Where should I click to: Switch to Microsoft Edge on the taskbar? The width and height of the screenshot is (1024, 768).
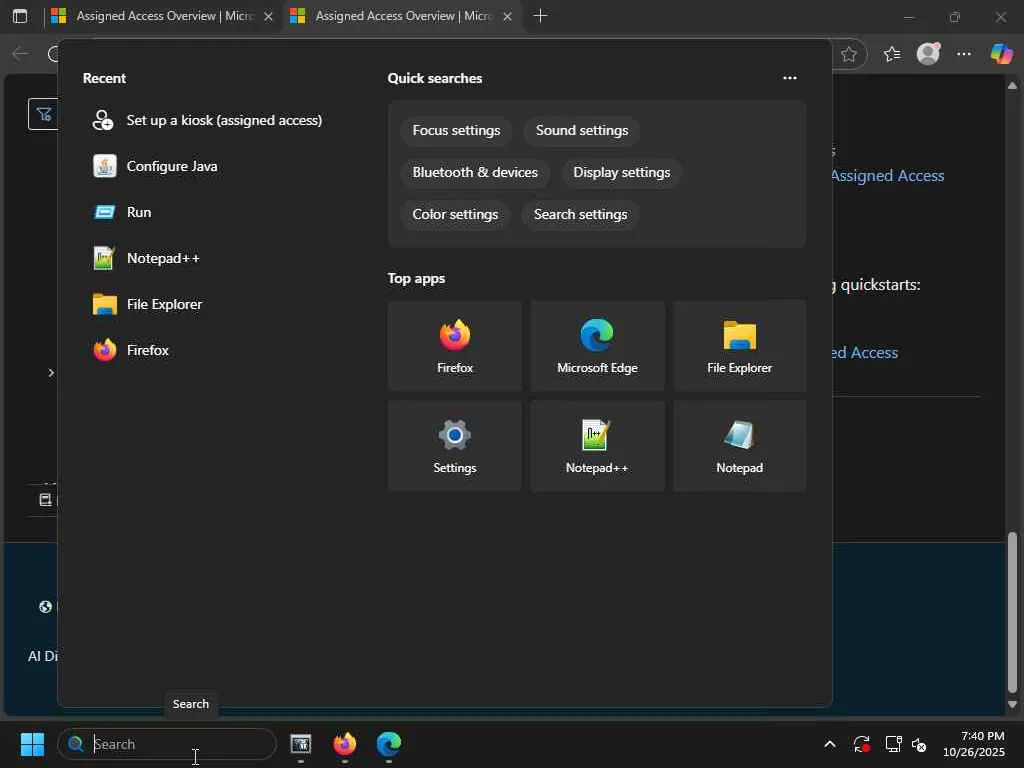pyautogui.click(x=389, y=744)
